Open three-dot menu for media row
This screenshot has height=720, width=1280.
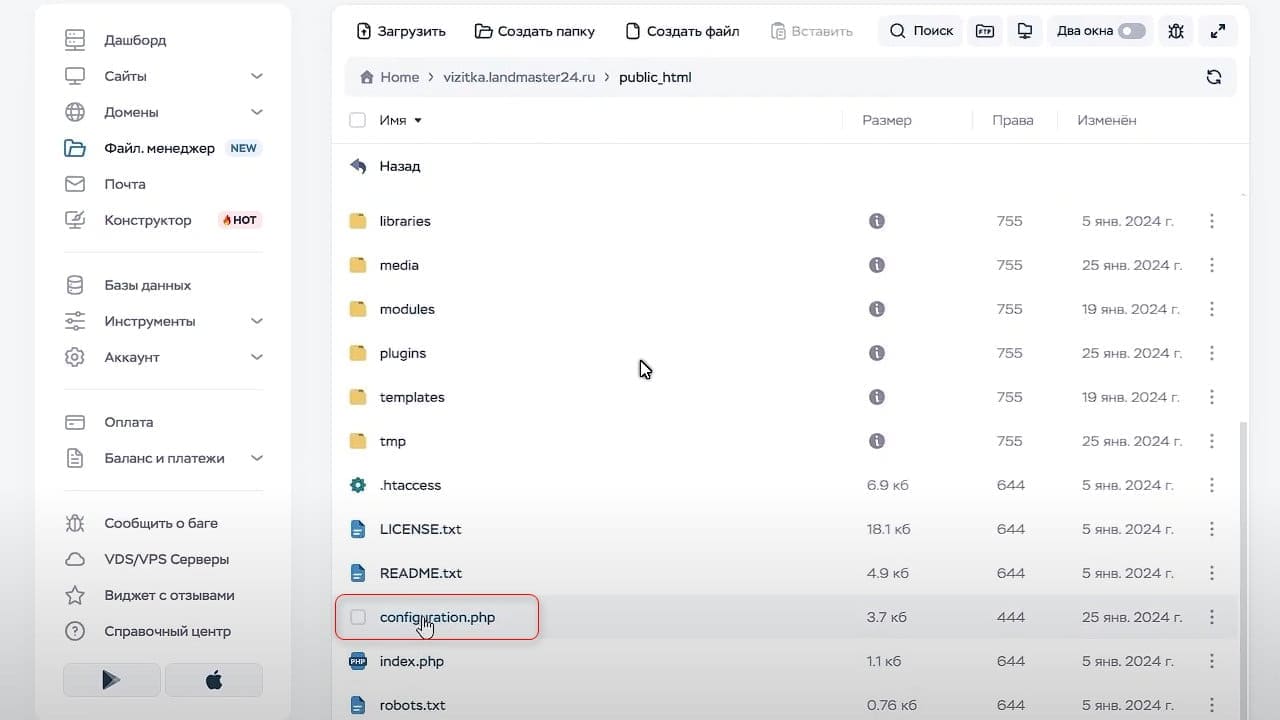tap(1212, 265)
